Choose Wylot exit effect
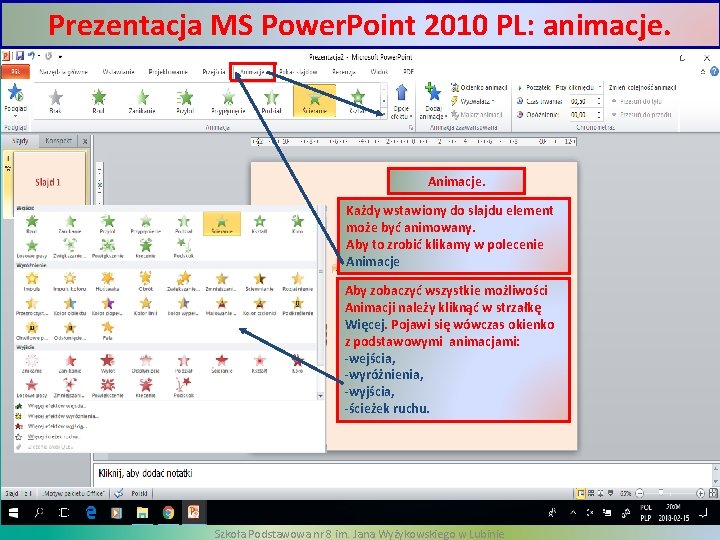 (107, 364)
